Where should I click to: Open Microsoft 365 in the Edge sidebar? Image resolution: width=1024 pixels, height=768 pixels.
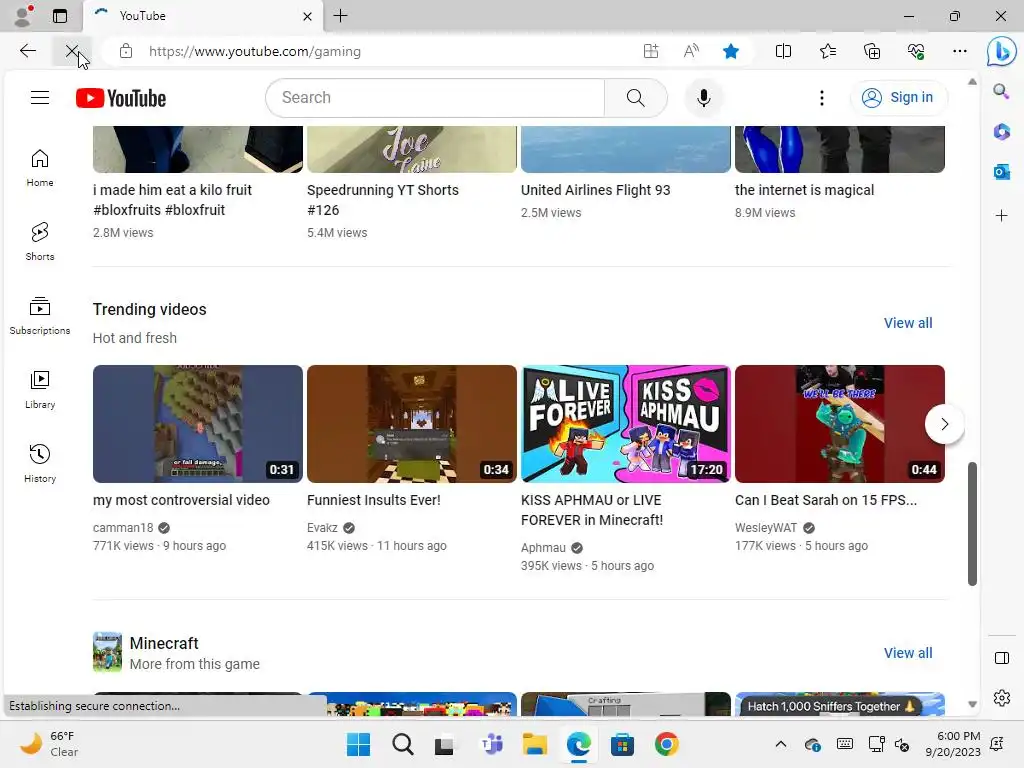[x=1001, y=132]
